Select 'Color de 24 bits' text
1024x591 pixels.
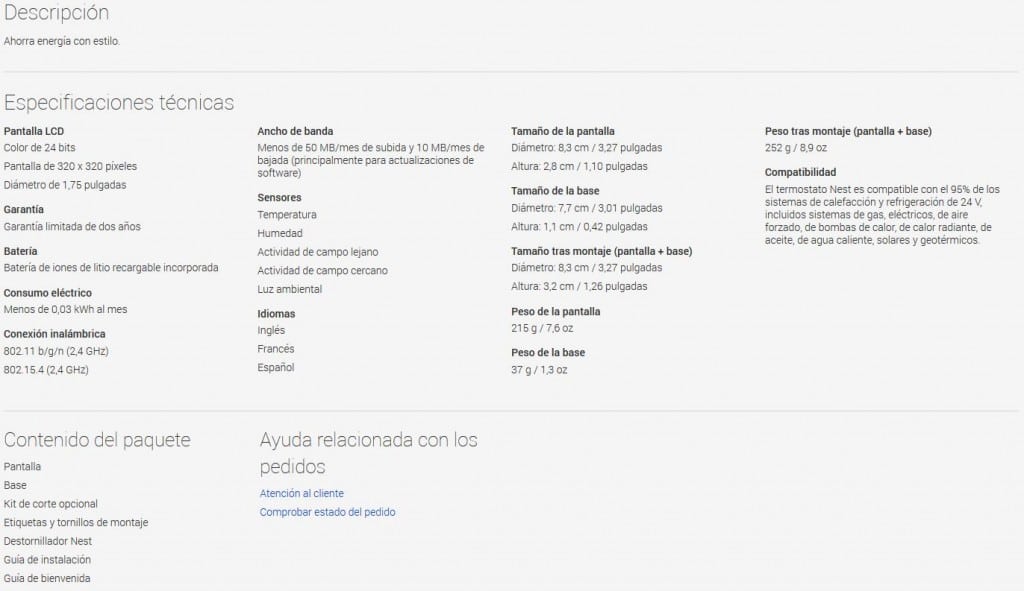click(x=39, y=148)
